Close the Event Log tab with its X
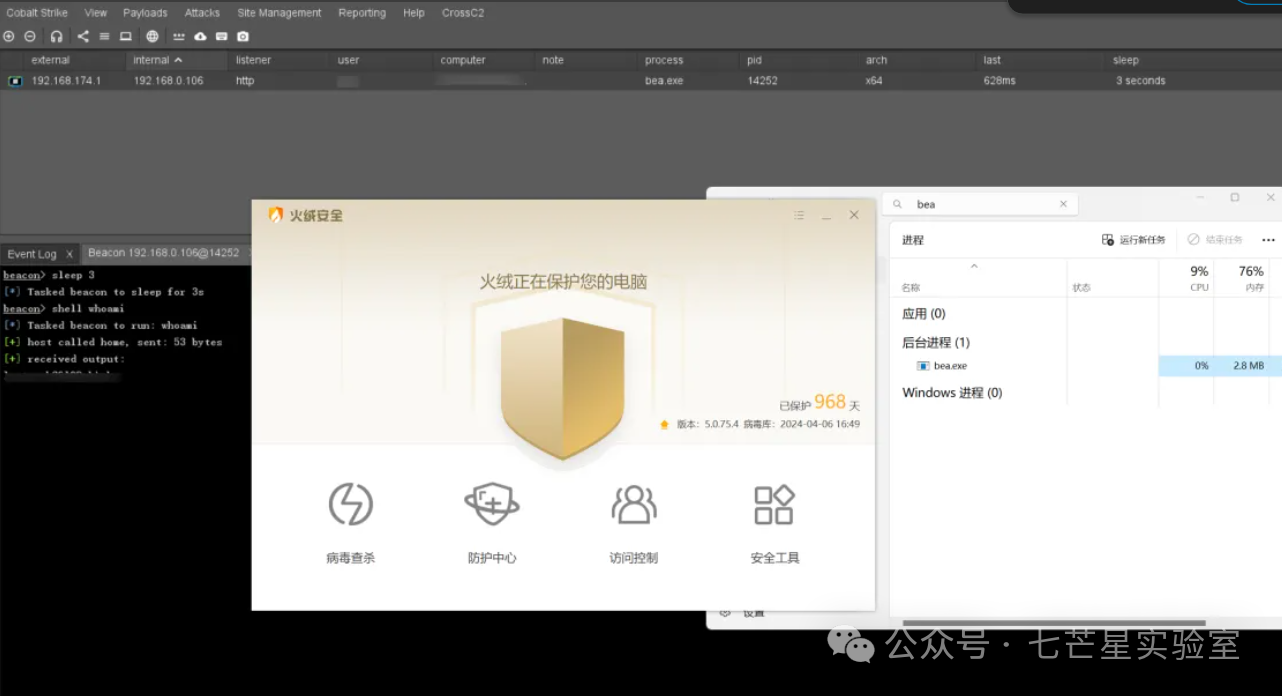 [x=70, y=254]
